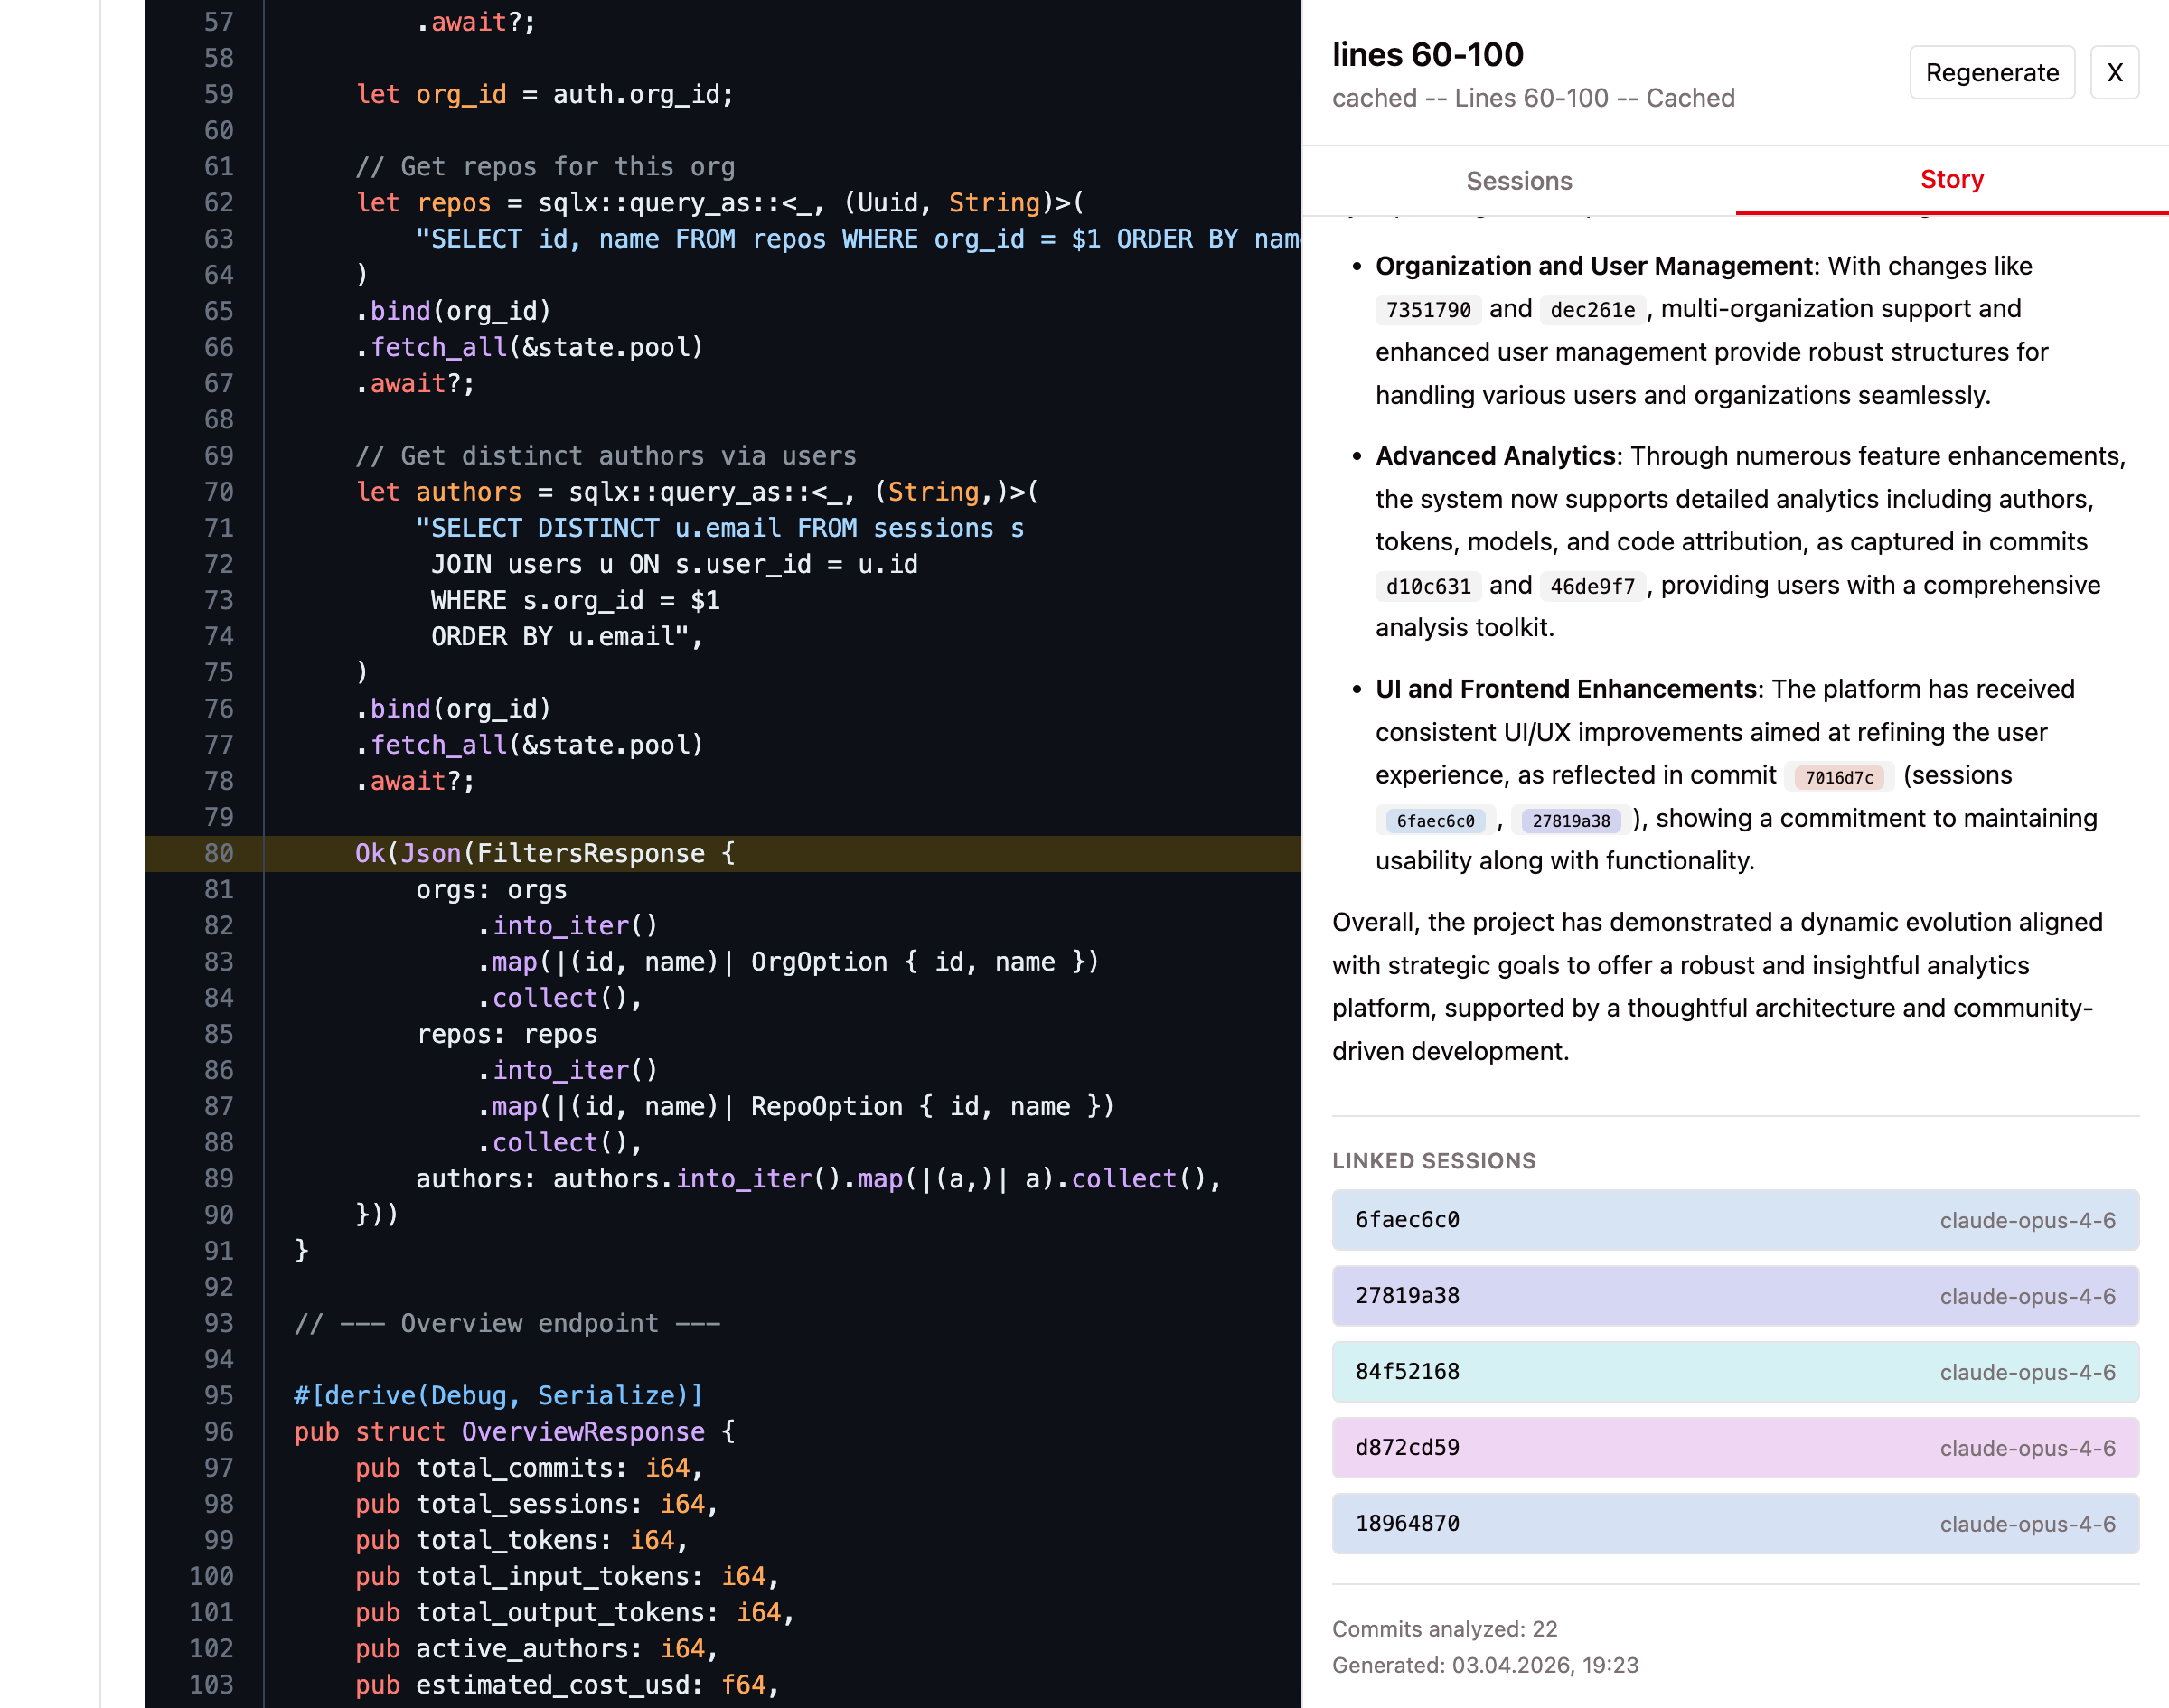Close the story panel with X

2114,73
